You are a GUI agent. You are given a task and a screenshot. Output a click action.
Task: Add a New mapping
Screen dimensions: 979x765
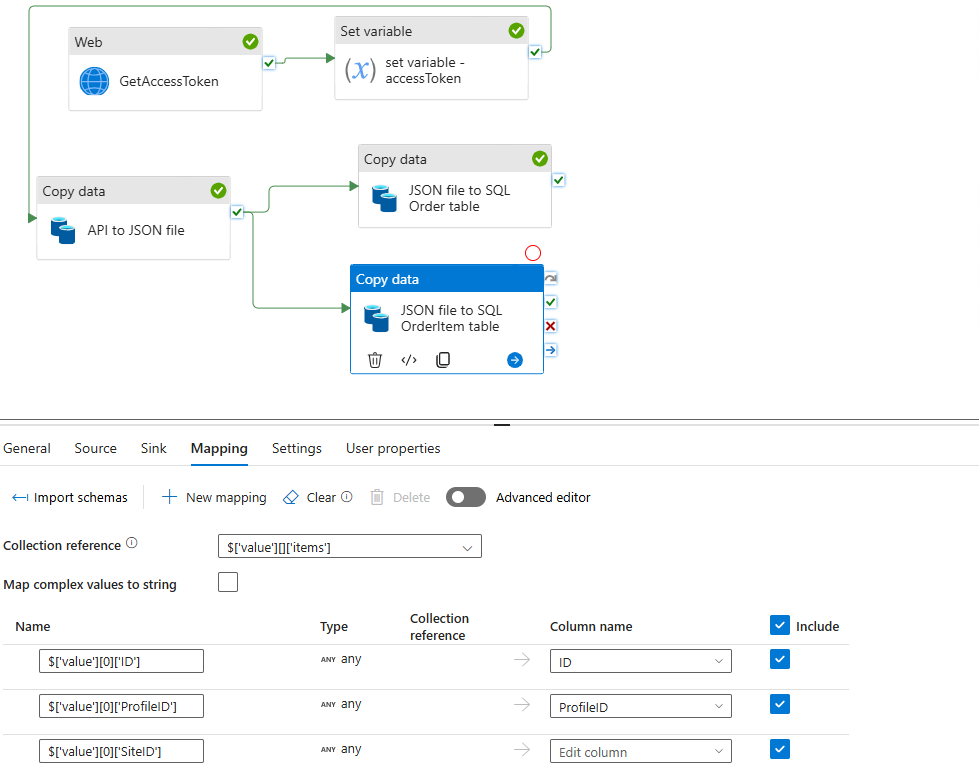[214, 497]
